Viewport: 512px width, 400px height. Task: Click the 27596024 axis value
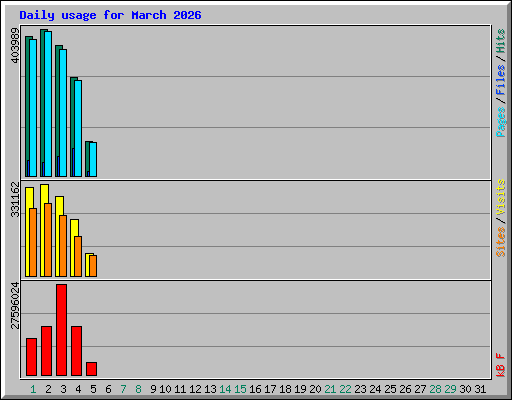click(x=15, y=306)
